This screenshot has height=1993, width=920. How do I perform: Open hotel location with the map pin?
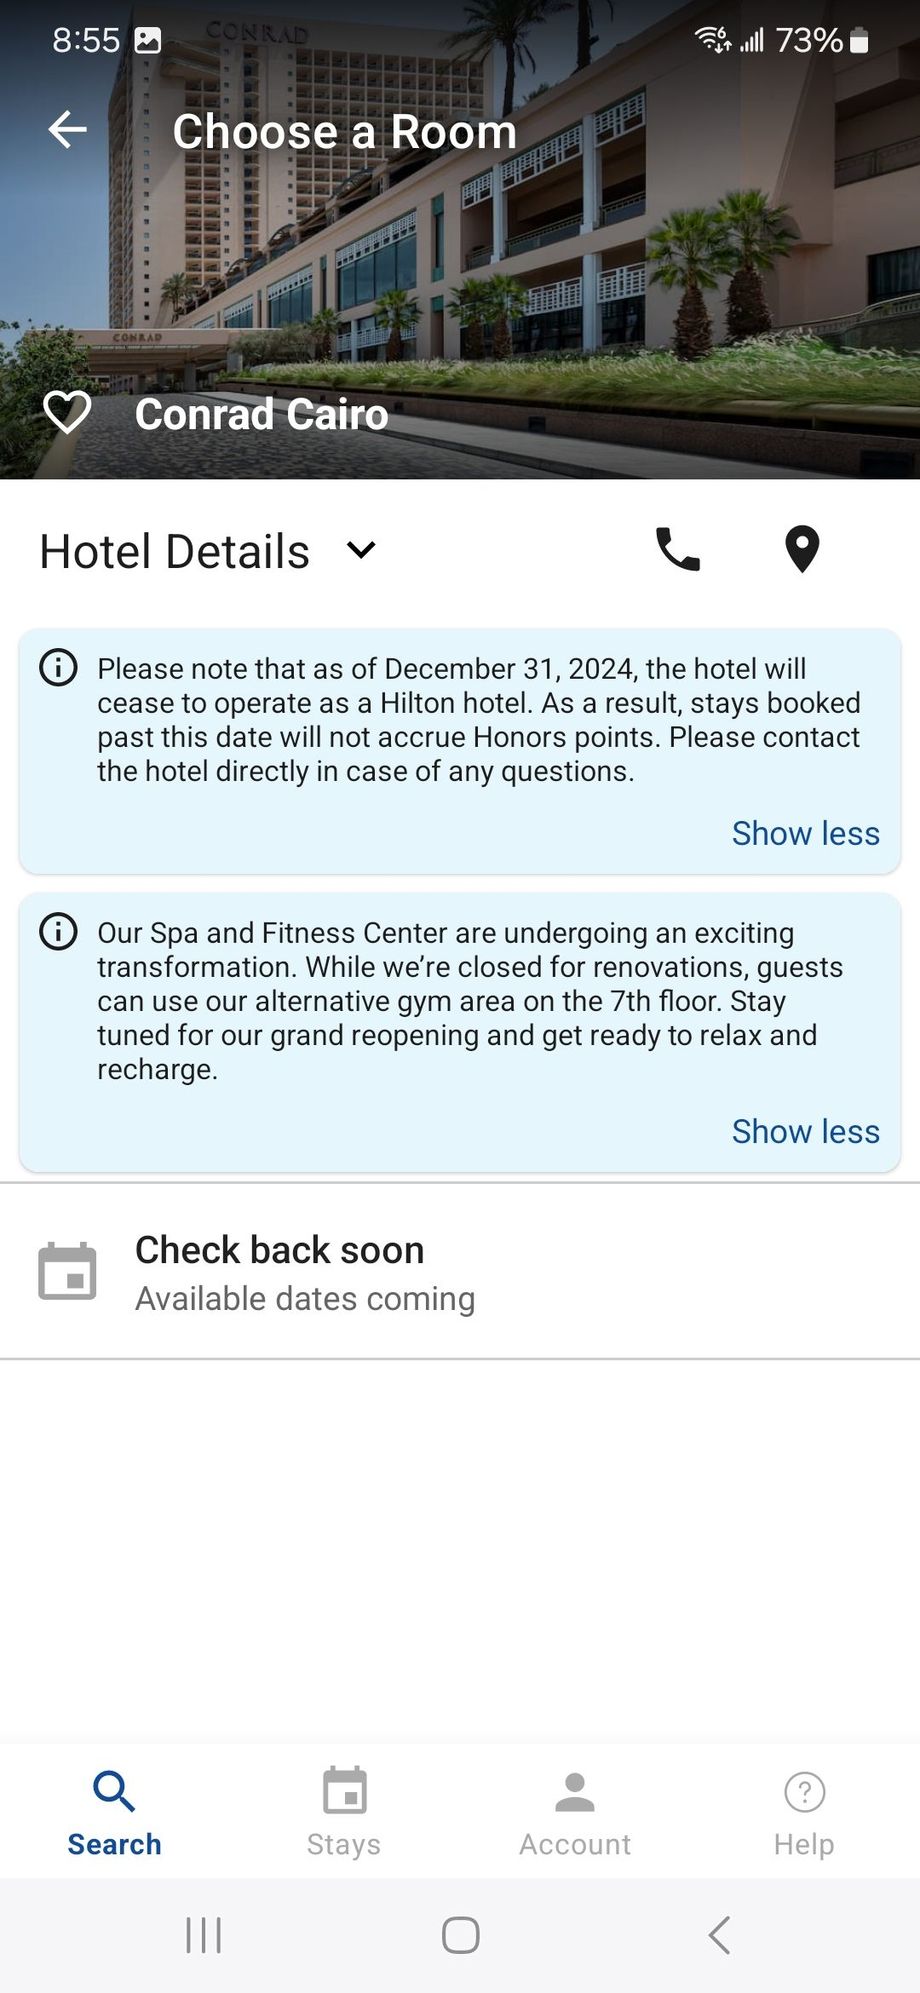[x=802, y=549]
